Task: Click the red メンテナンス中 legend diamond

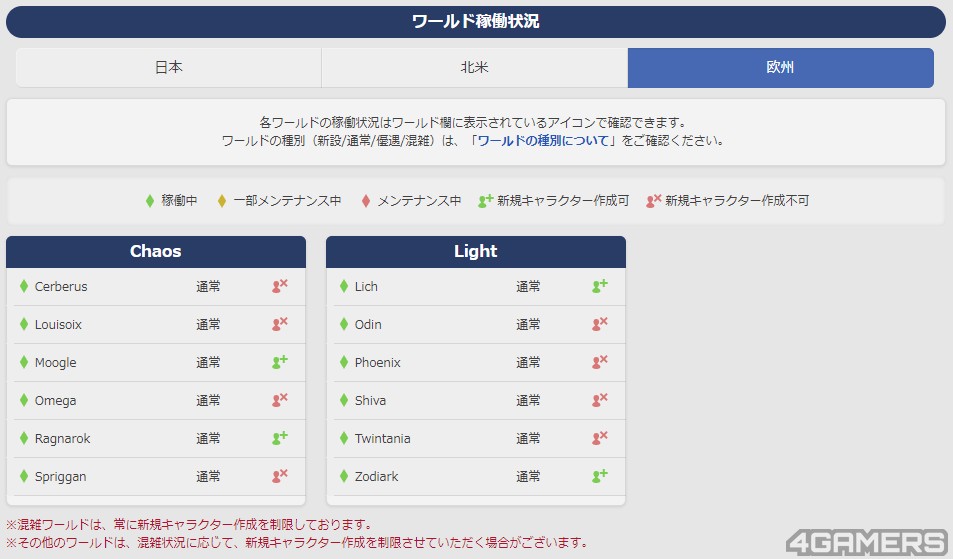Action: pos(366,200)
